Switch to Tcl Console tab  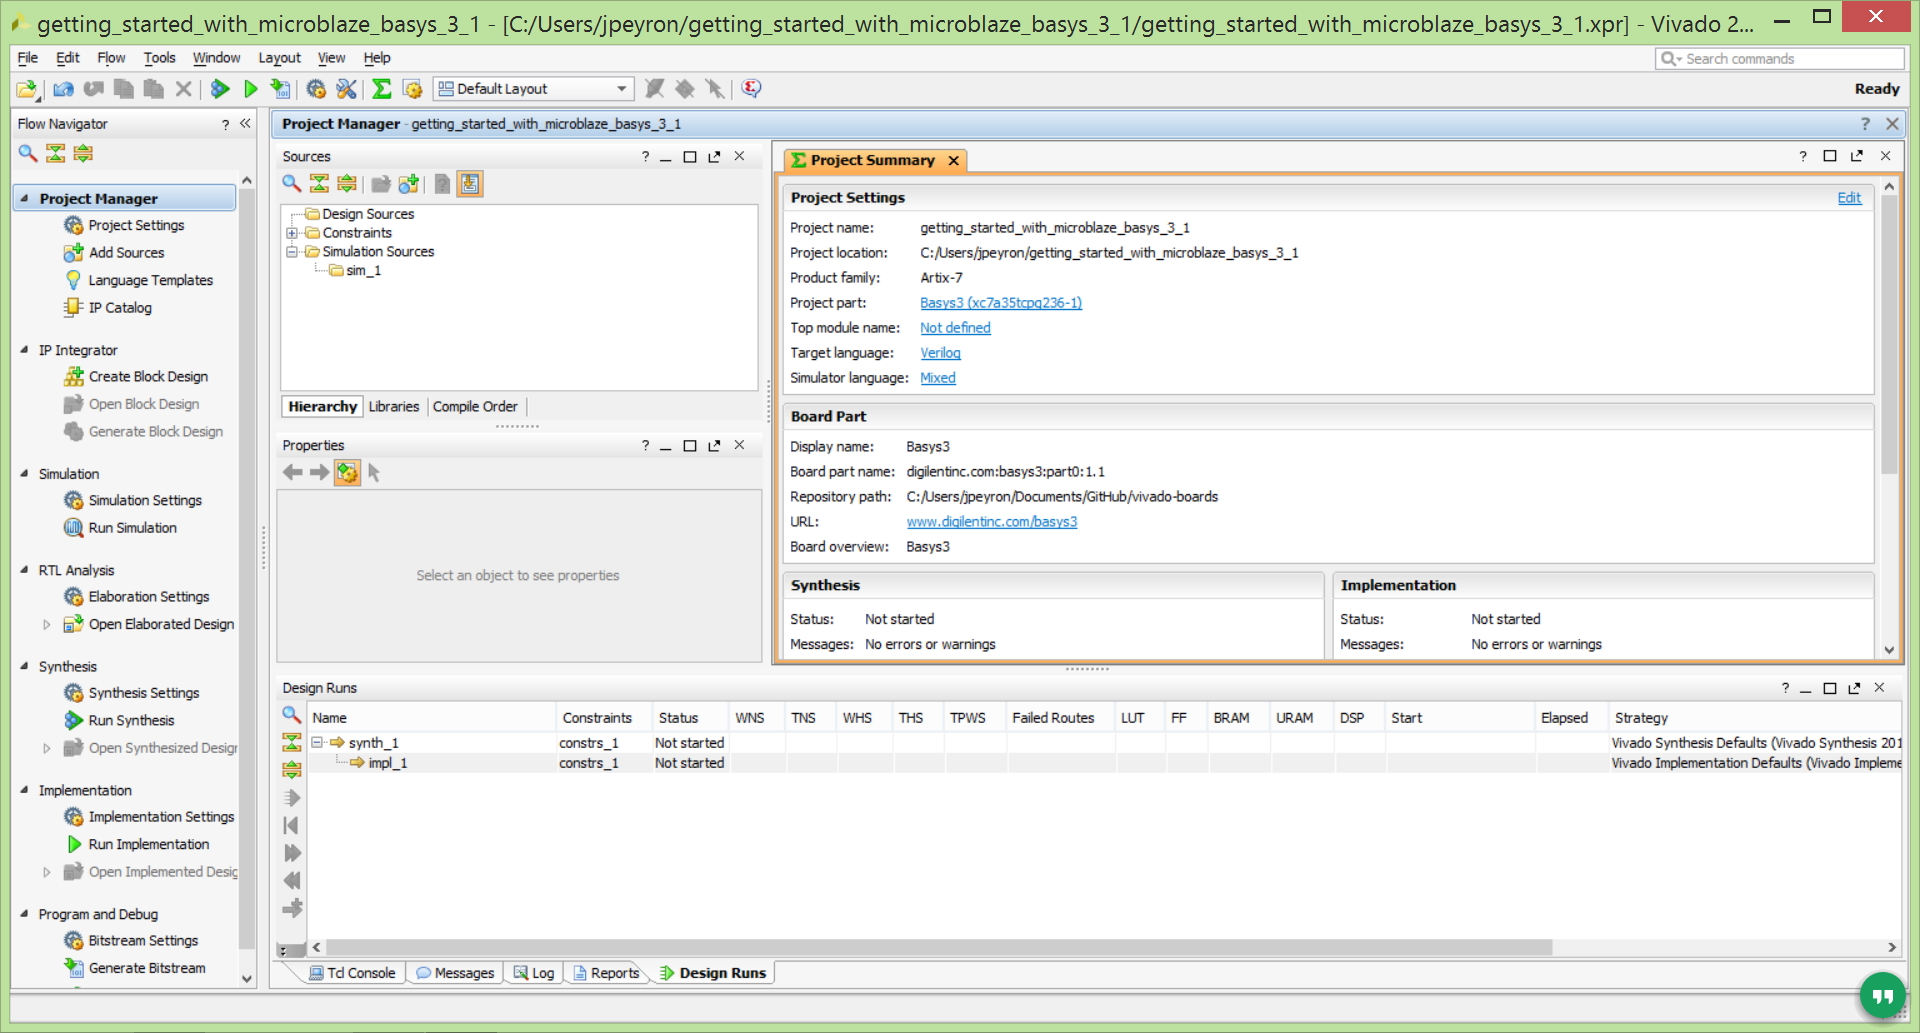[353, 973]
